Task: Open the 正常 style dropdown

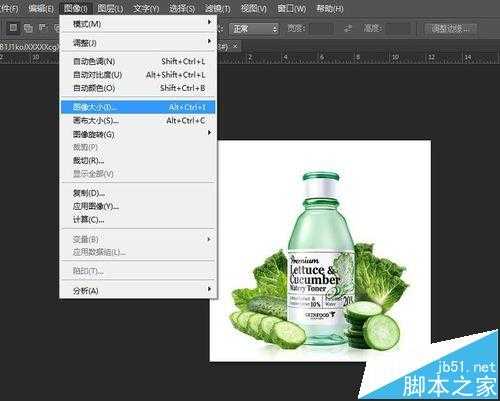Action: tap(254, 29)
